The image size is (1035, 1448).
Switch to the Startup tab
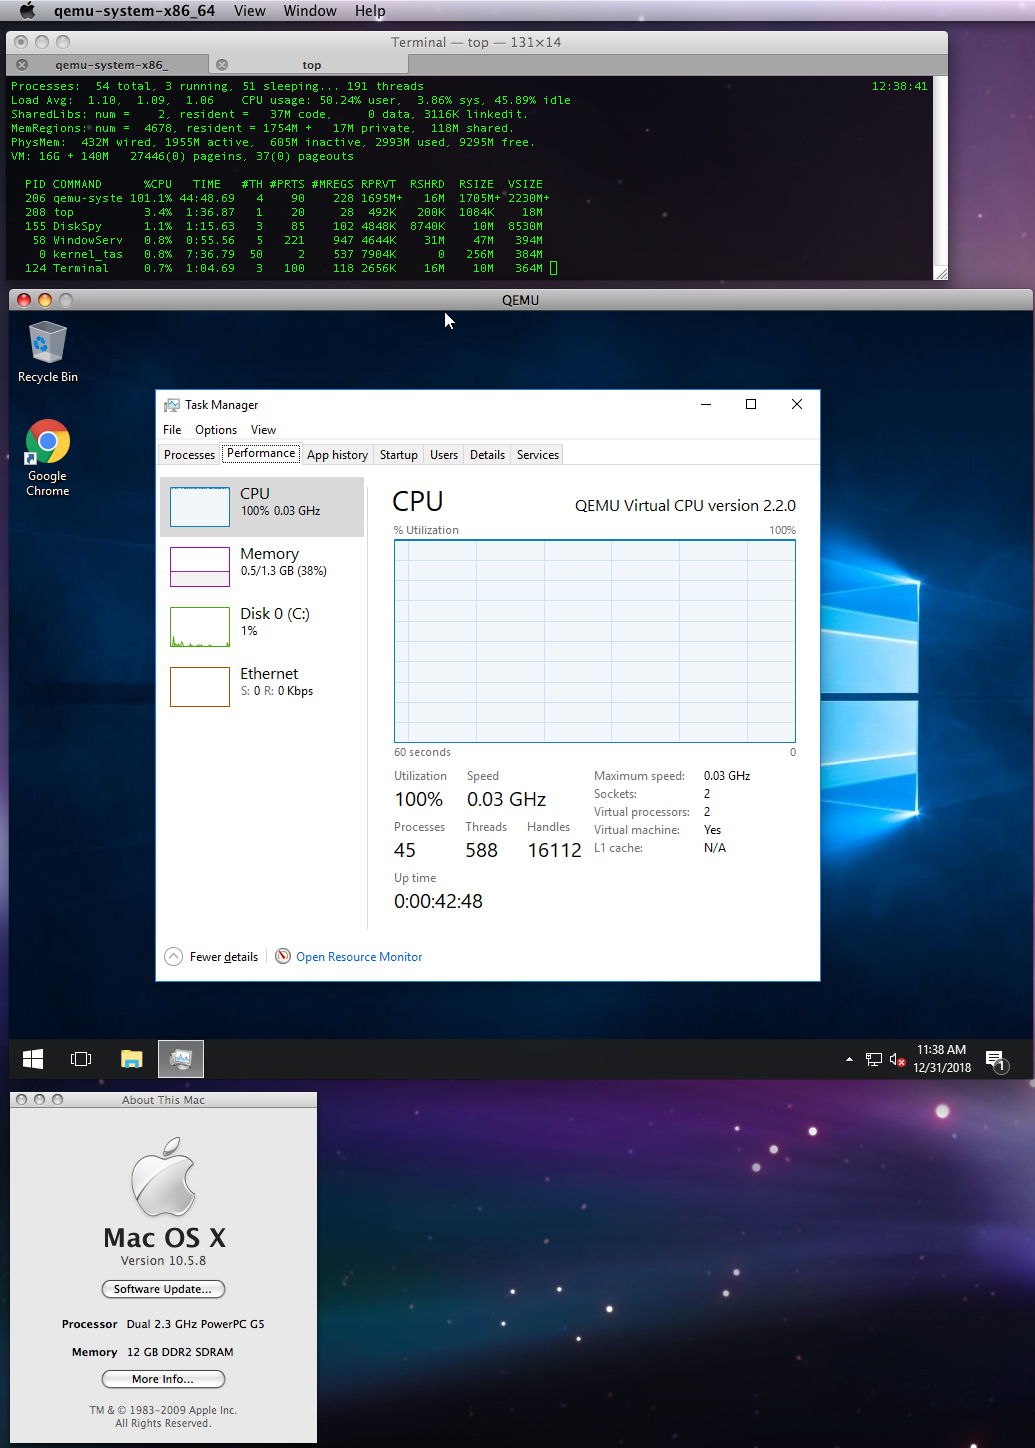(x=399, y=455)
